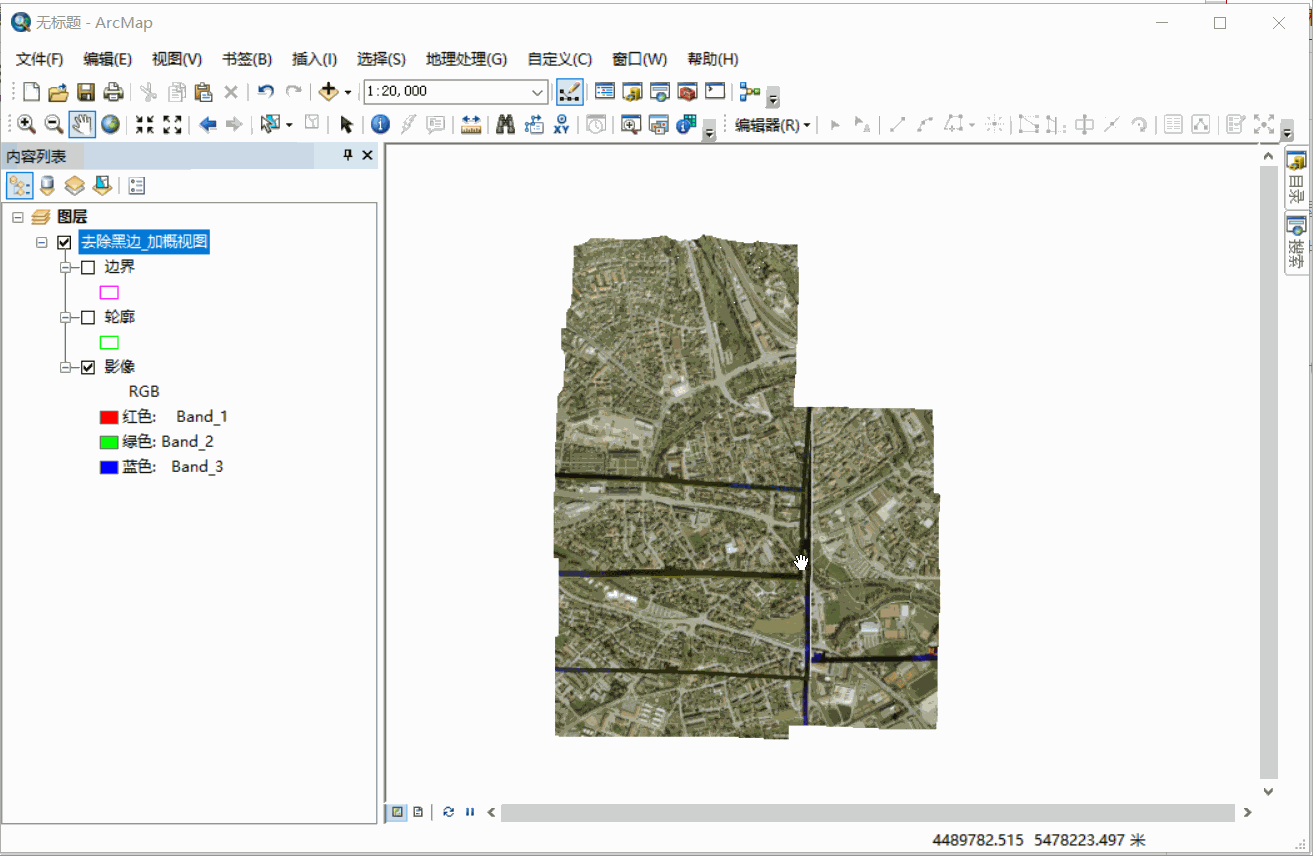Click List By Selection icon
Image resolution: width=1313 pixels, height=856 pixels.
[x=102, y=185]
